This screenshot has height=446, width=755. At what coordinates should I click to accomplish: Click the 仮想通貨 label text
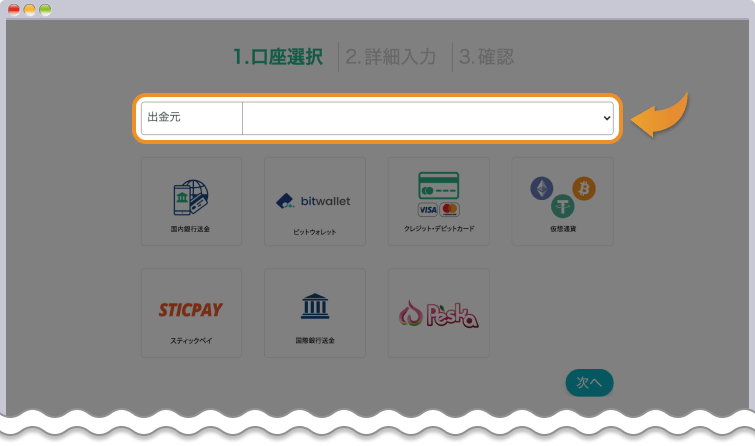[x=562, y=229]
